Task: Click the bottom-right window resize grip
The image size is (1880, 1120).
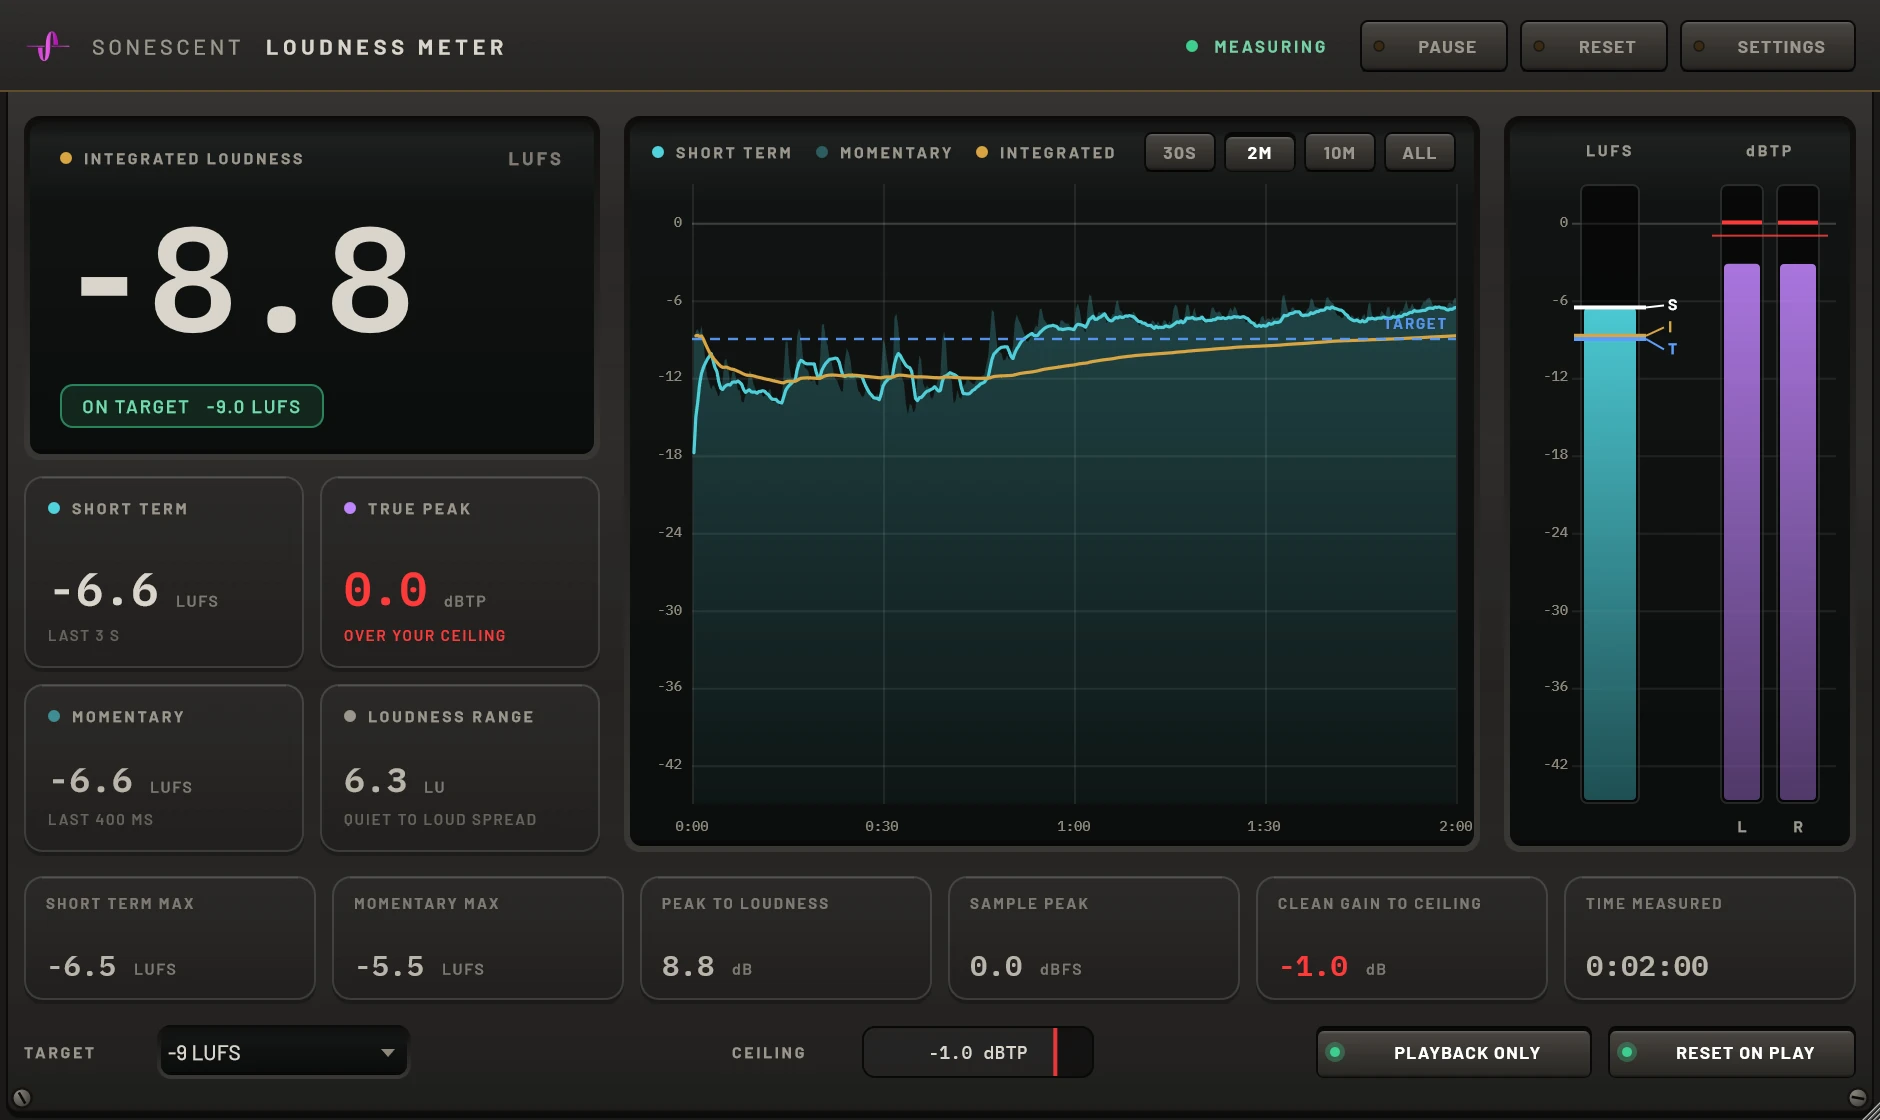Action: click(1870, 1110)
